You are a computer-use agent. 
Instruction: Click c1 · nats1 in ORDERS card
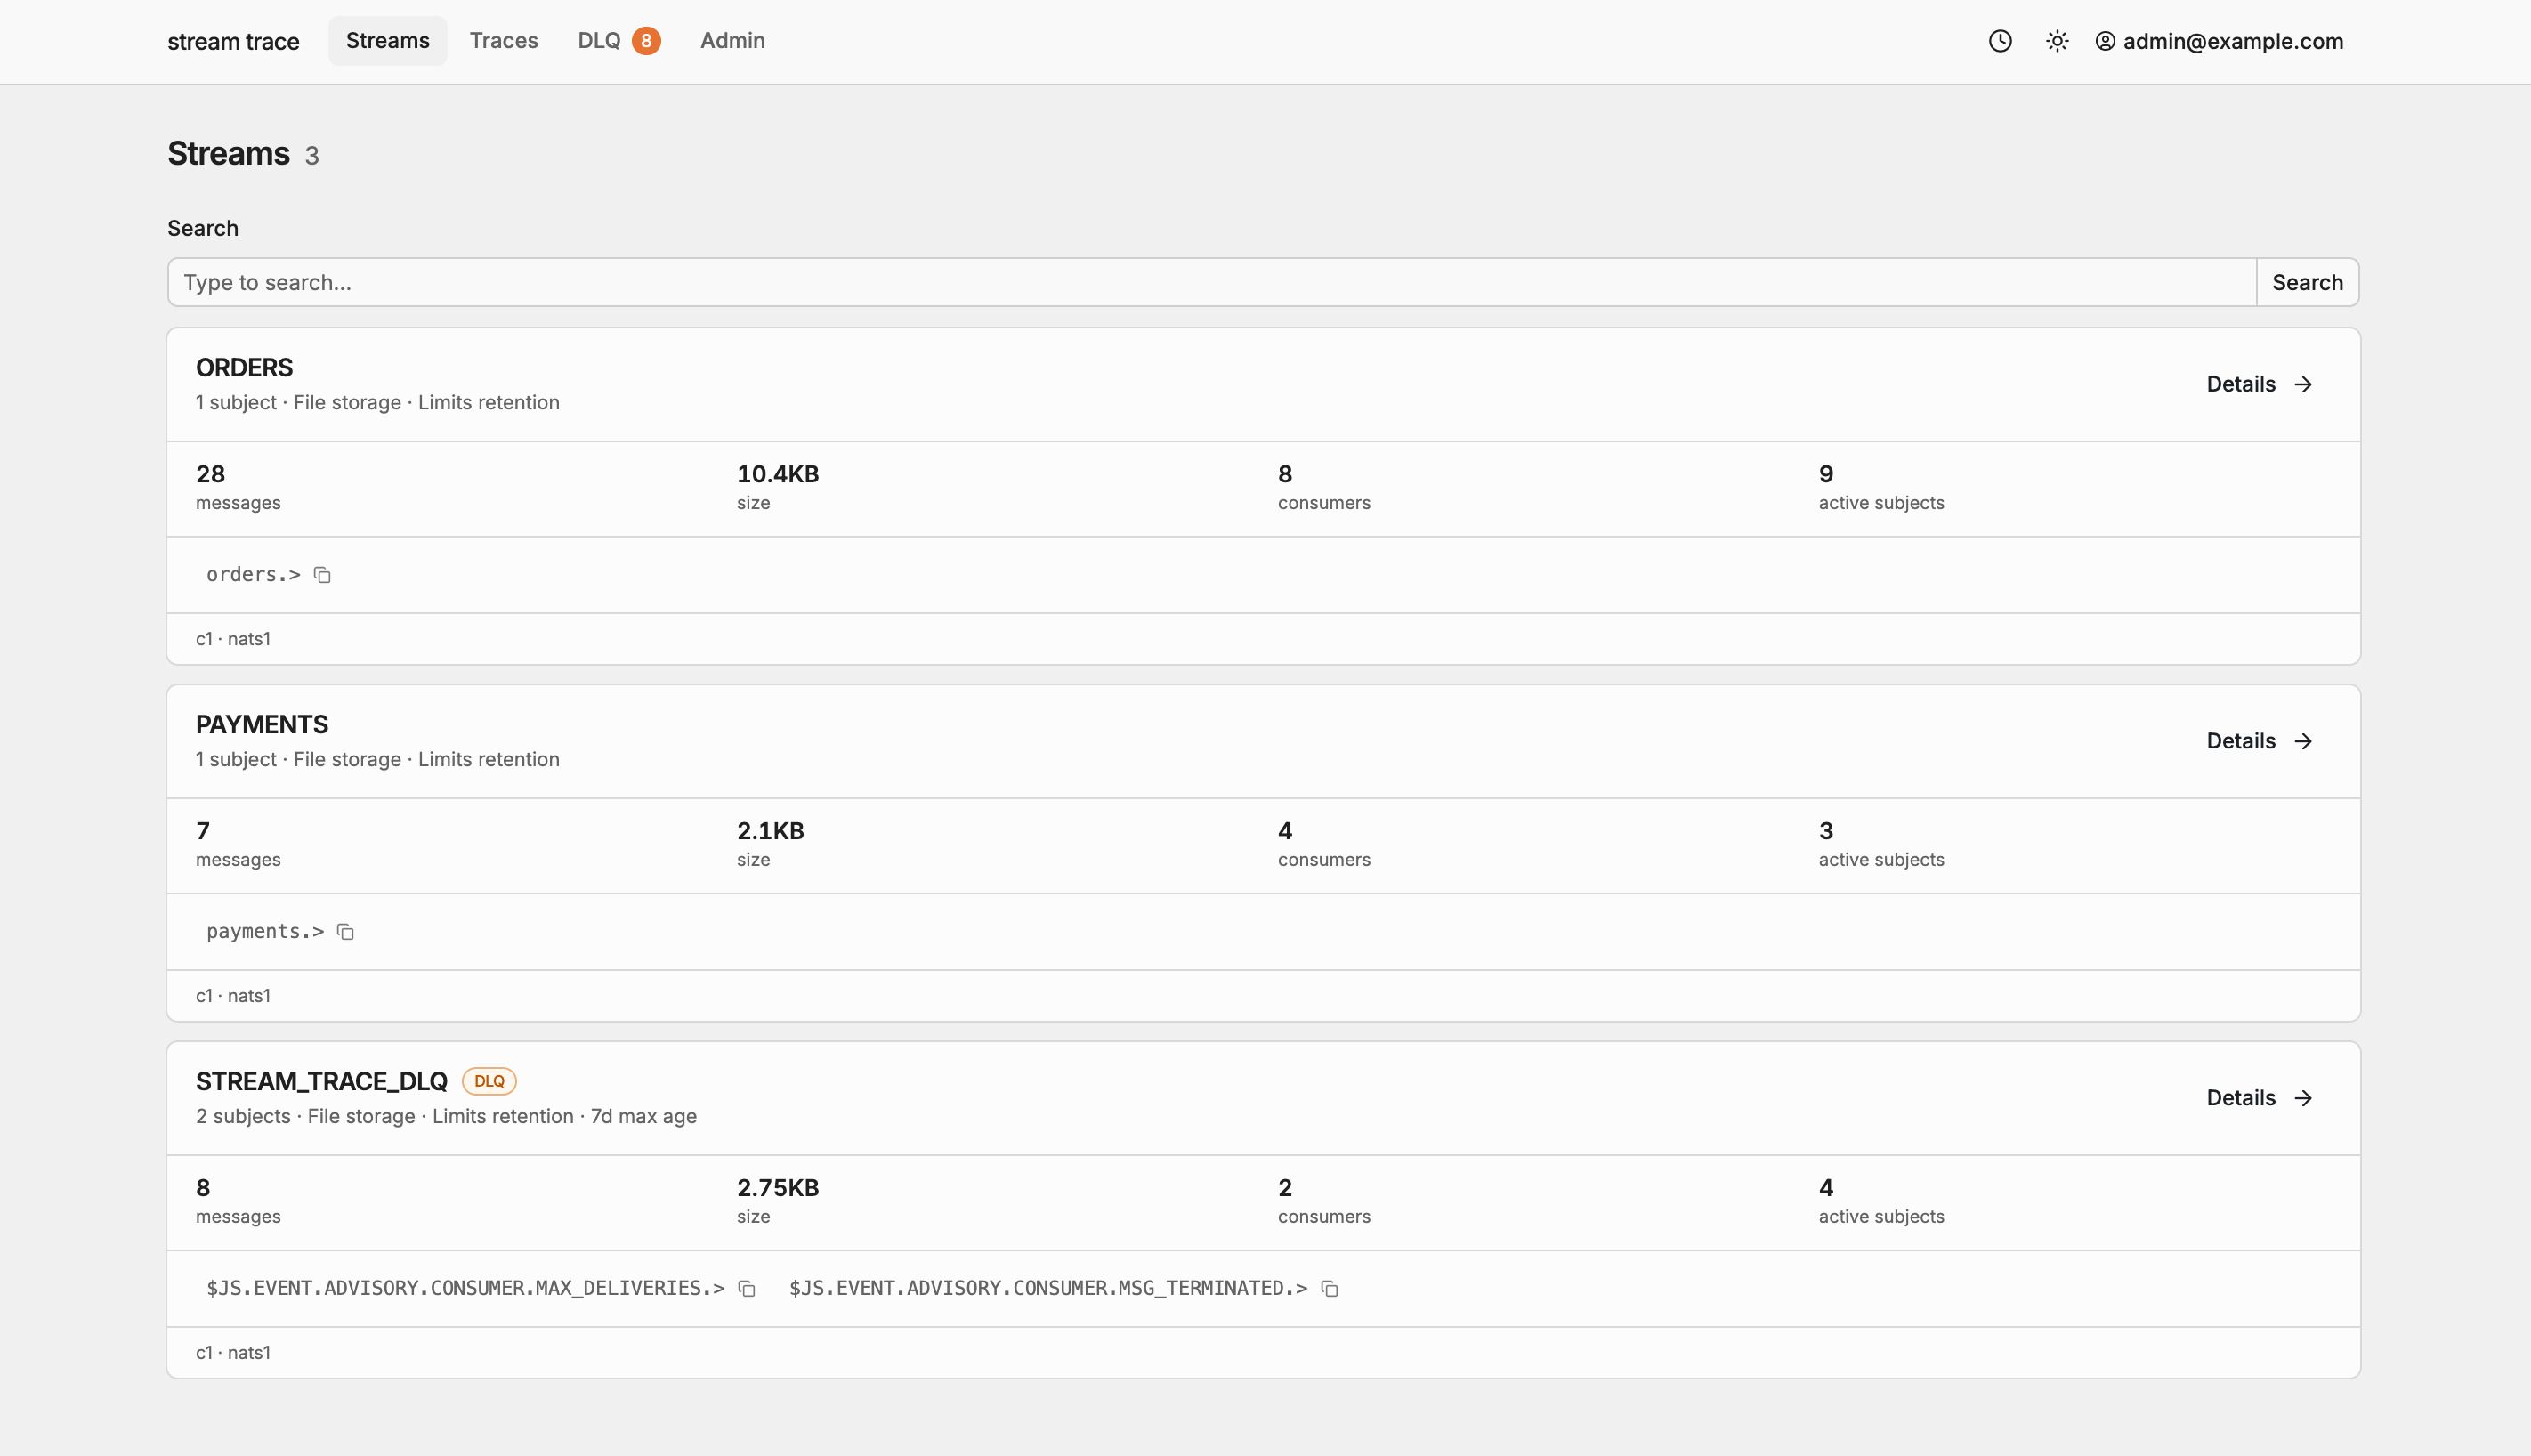point(233,639)
